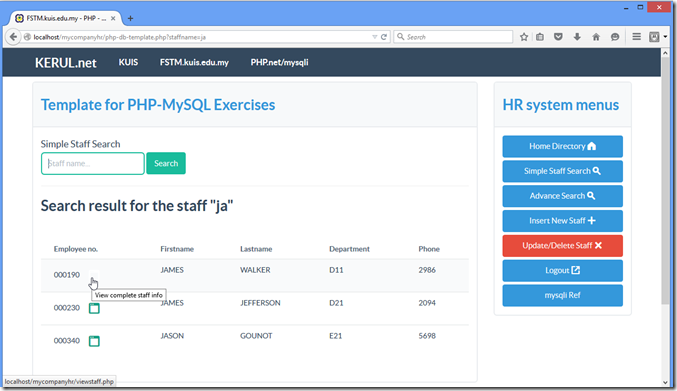Minimize the browser window
Viewport: 677px width, 391px height.
click(626, 8)
